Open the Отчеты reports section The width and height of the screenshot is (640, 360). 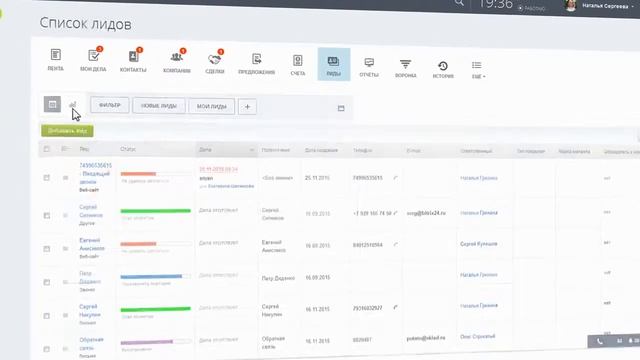[369, 67]
